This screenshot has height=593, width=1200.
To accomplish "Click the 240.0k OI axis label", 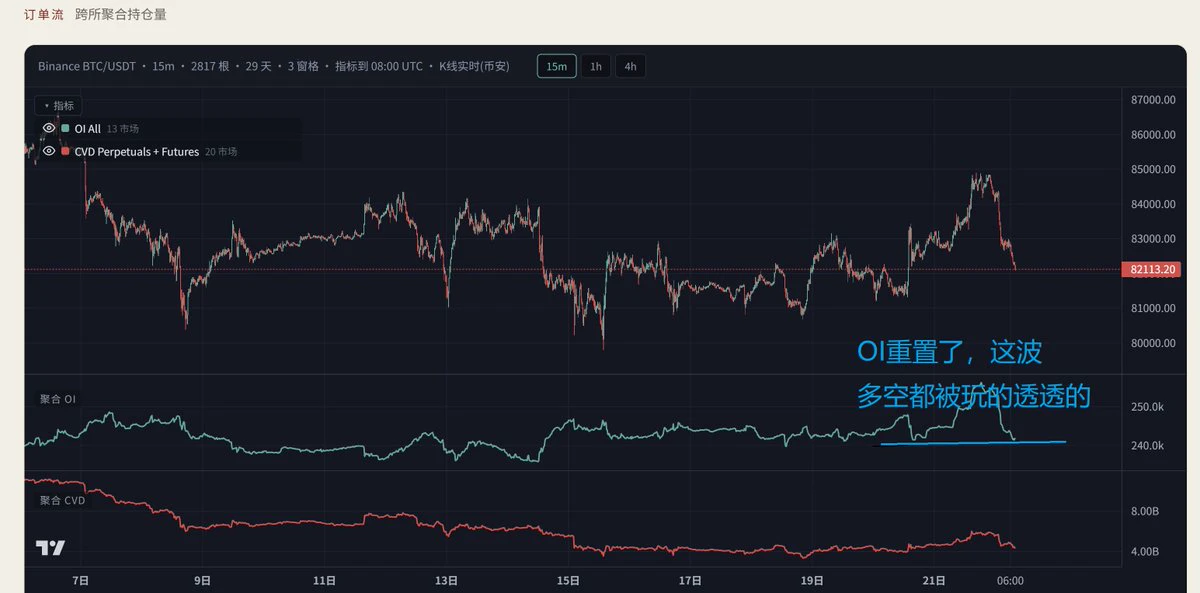I will coord(1147,446).
